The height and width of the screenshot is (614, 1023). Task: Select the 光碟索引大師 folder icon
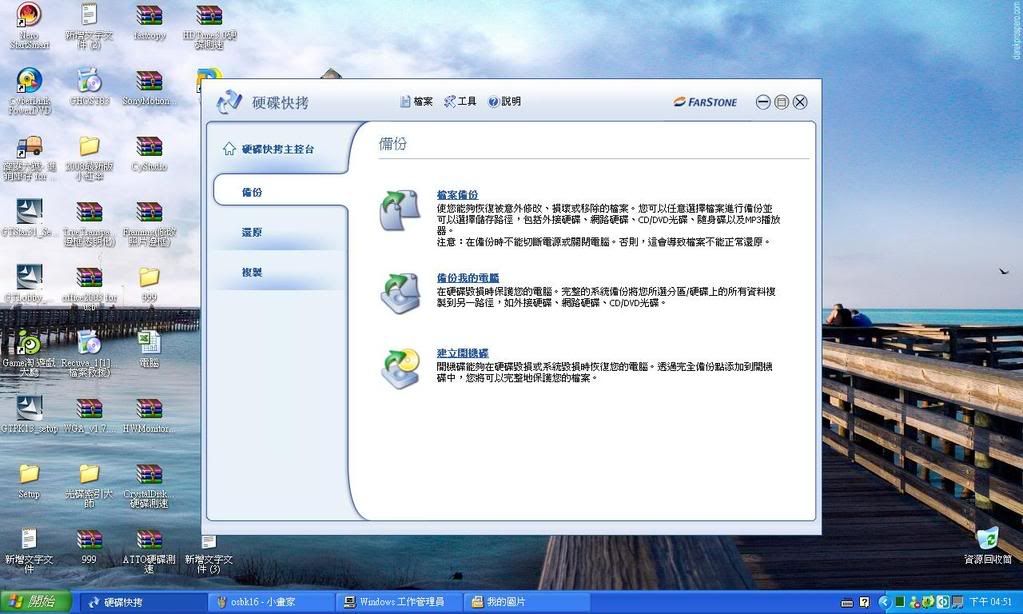tap(89, 485)
